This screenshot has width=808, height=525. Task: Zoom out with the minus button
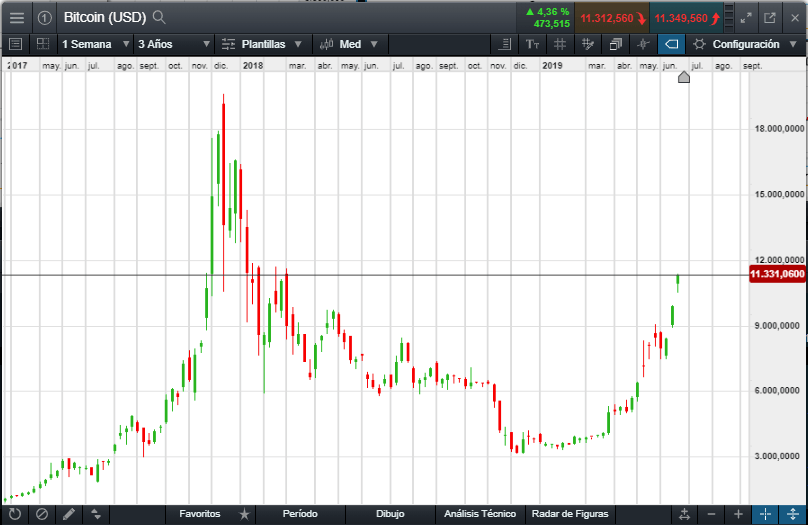coord(712,514)
